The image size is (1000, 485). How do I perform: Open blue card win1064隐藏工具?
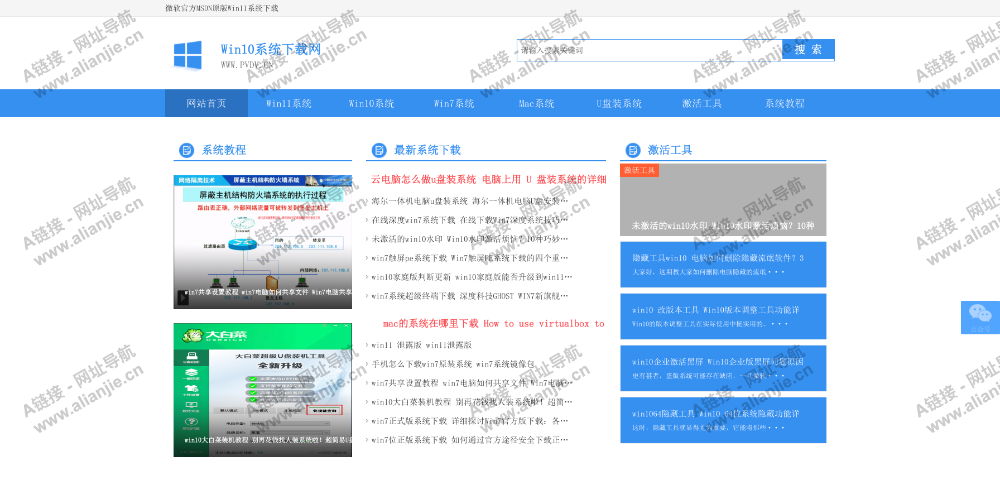pos(723,420)
